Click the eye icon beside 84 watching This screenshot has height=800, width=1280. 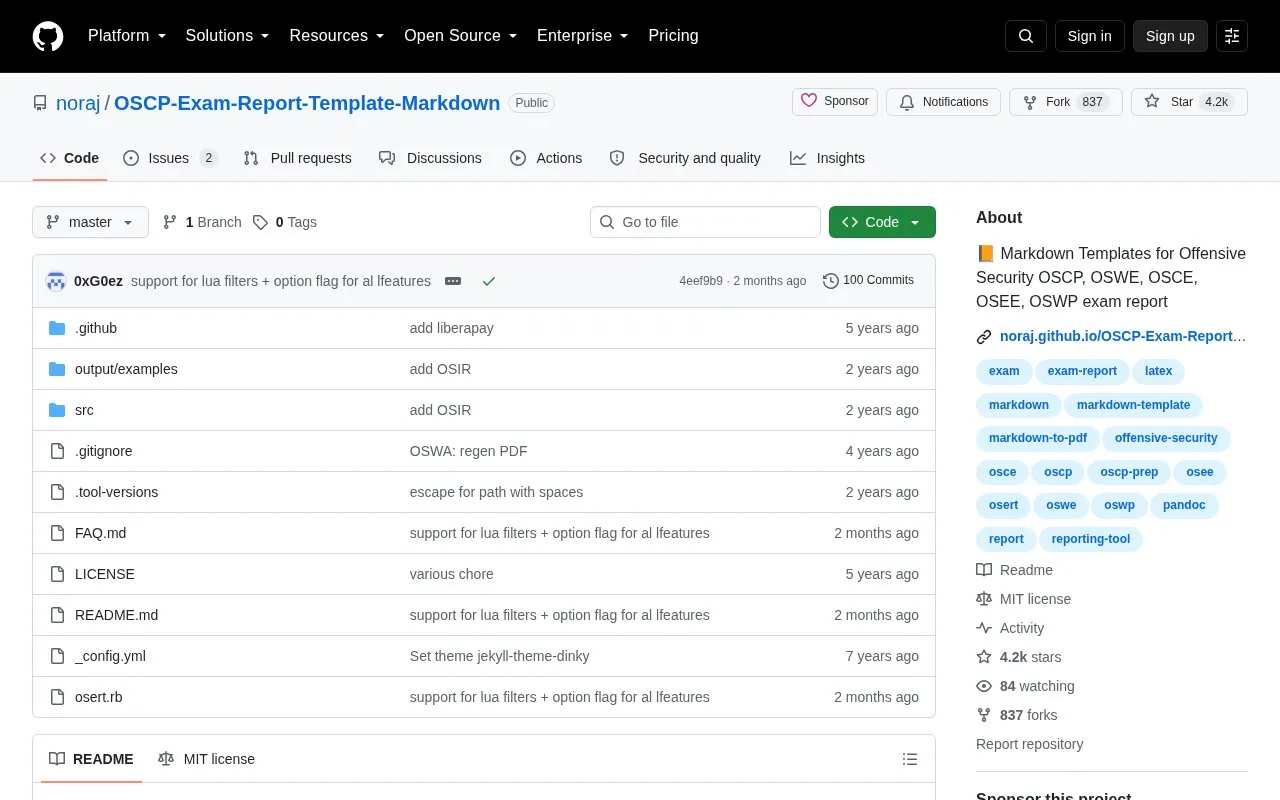984,686
